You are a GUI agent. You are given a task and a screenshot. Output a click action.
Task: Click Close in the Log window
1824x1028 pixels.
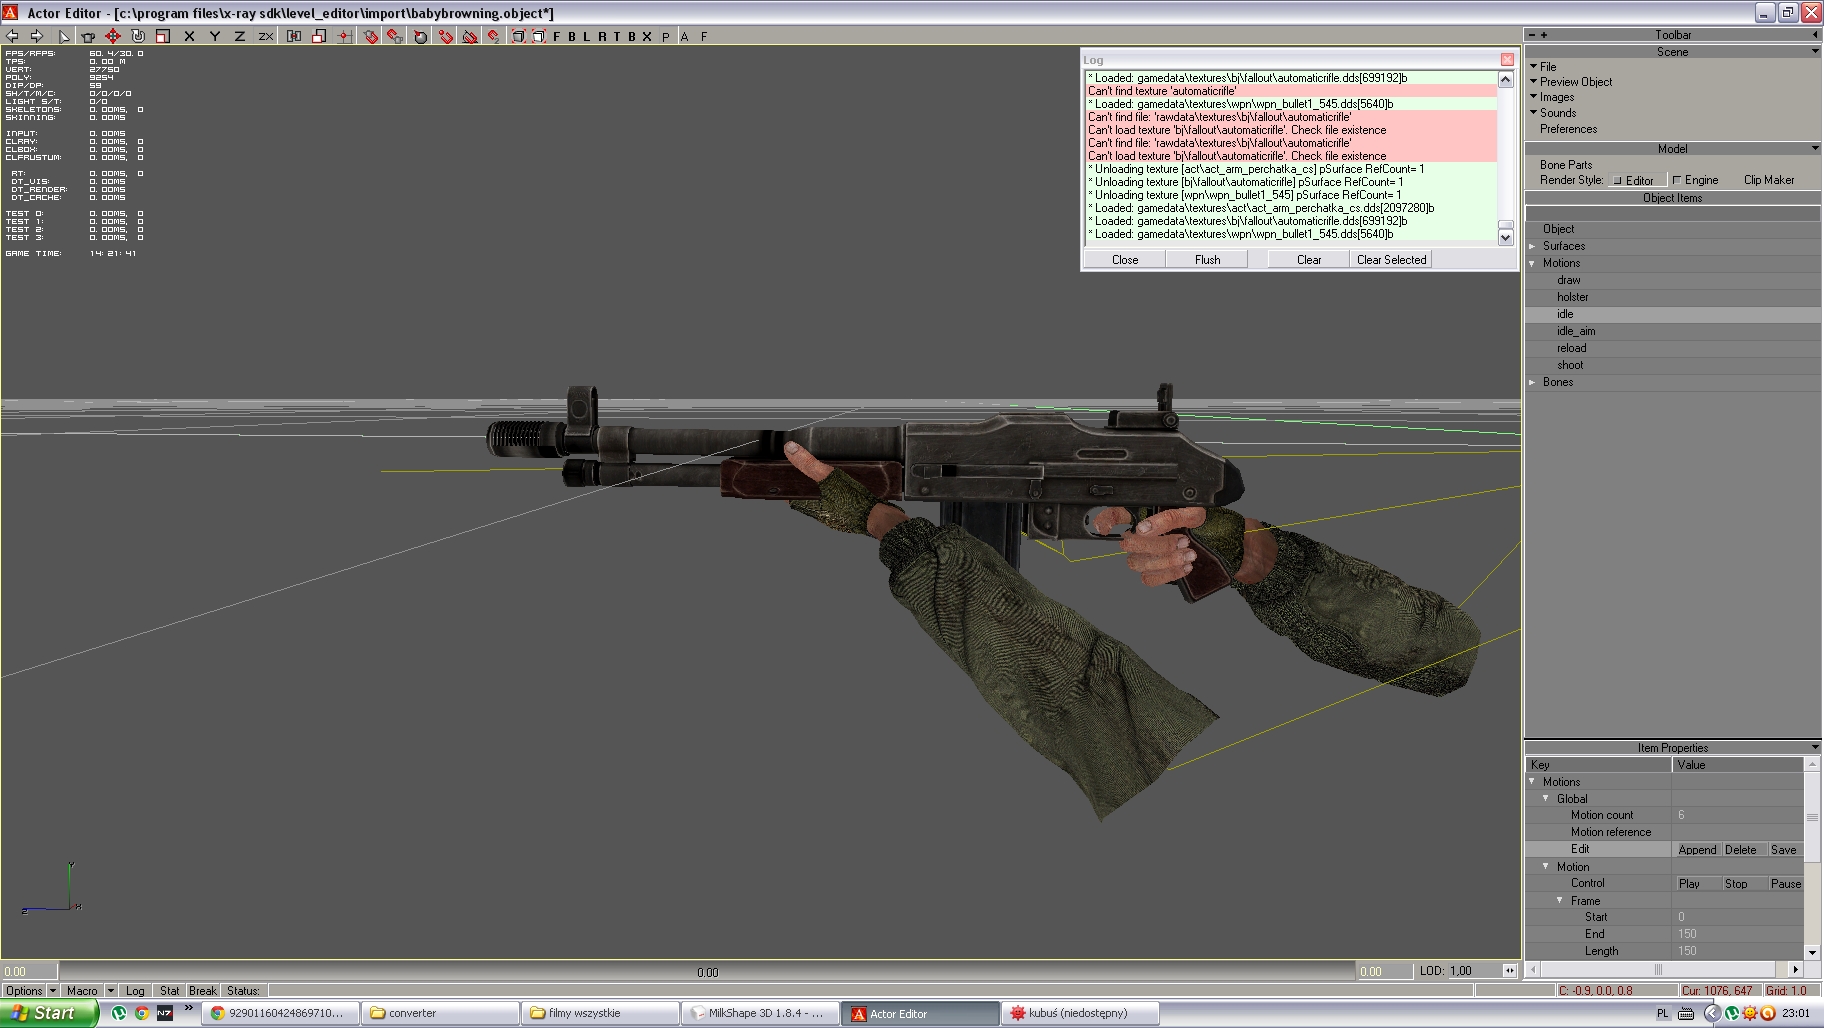(x=1125, y=259)
